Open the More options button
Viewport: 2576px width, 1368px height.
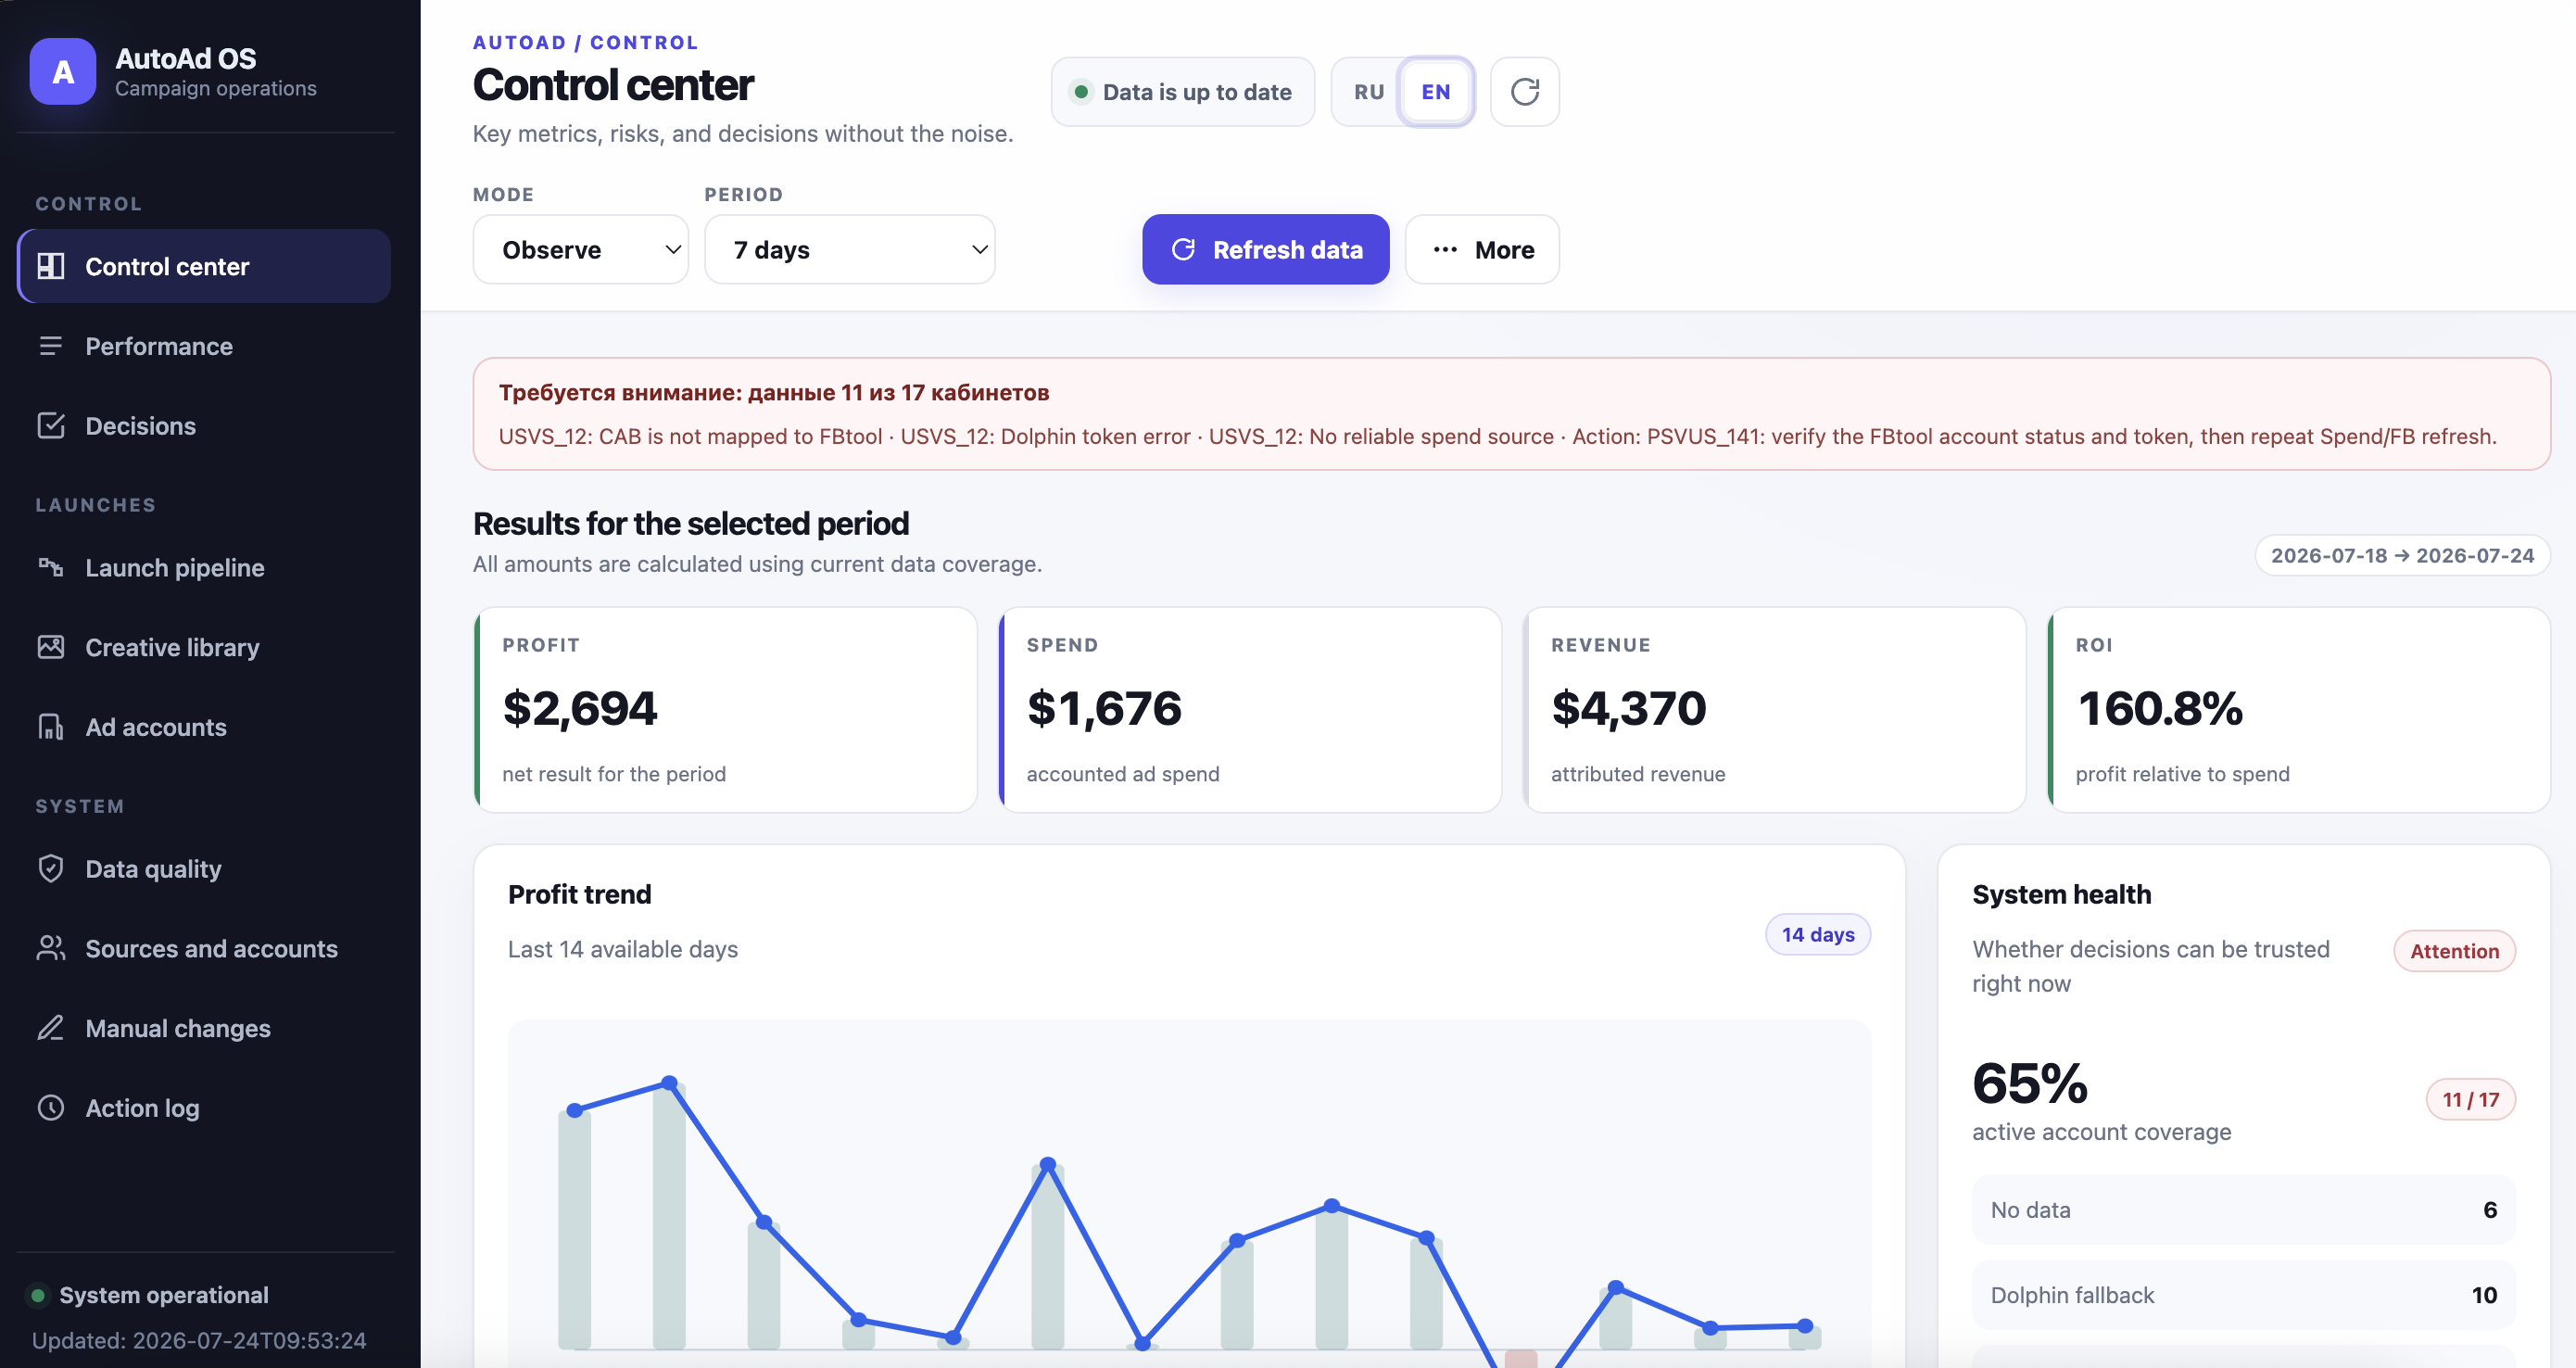[1482, 250]
